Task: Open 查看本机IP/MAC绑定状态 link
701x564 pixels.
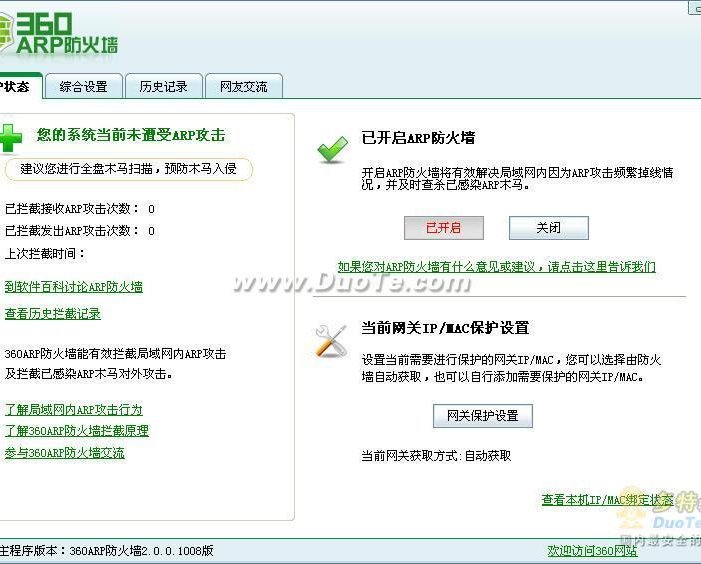Action: point(607,499)
